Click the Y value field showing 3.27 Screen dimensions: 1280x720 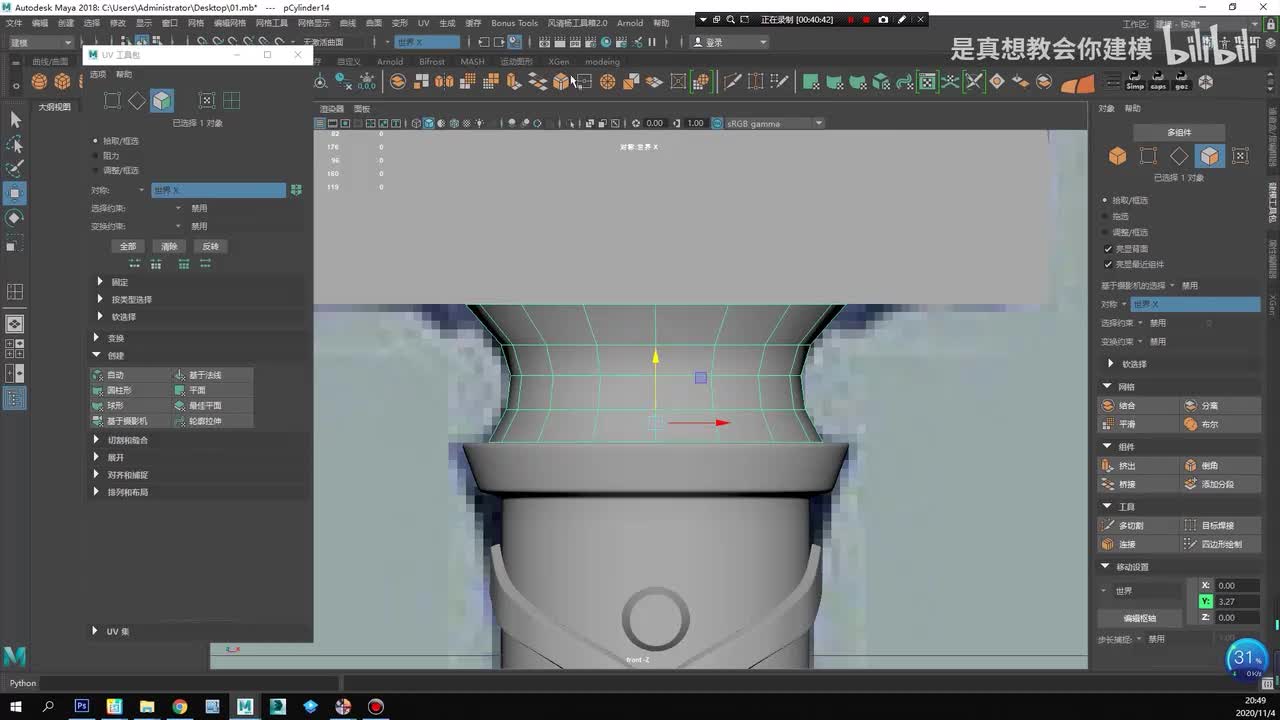[1236, 601]
